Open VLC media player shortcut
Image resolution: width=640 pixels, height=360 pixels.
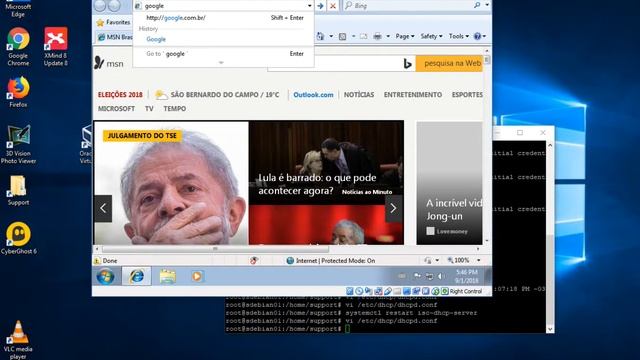coord(18,340)
